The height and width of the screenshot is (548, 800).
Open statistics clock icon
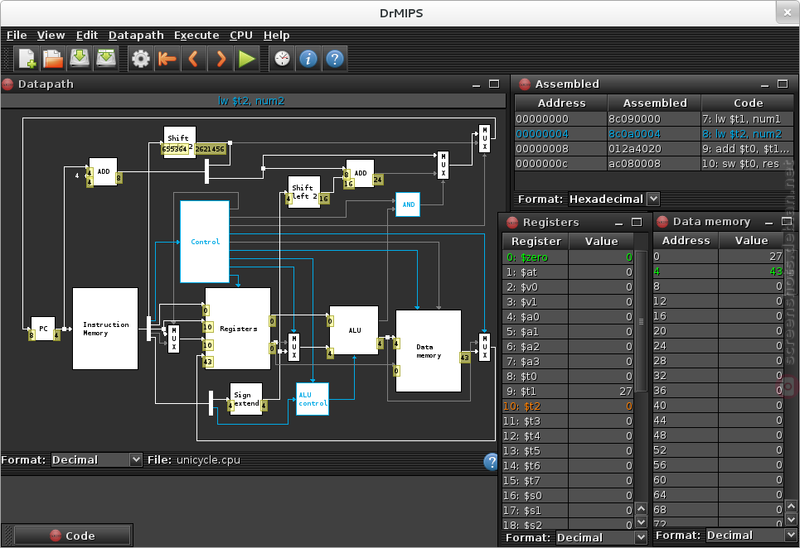tap(282, 59)
